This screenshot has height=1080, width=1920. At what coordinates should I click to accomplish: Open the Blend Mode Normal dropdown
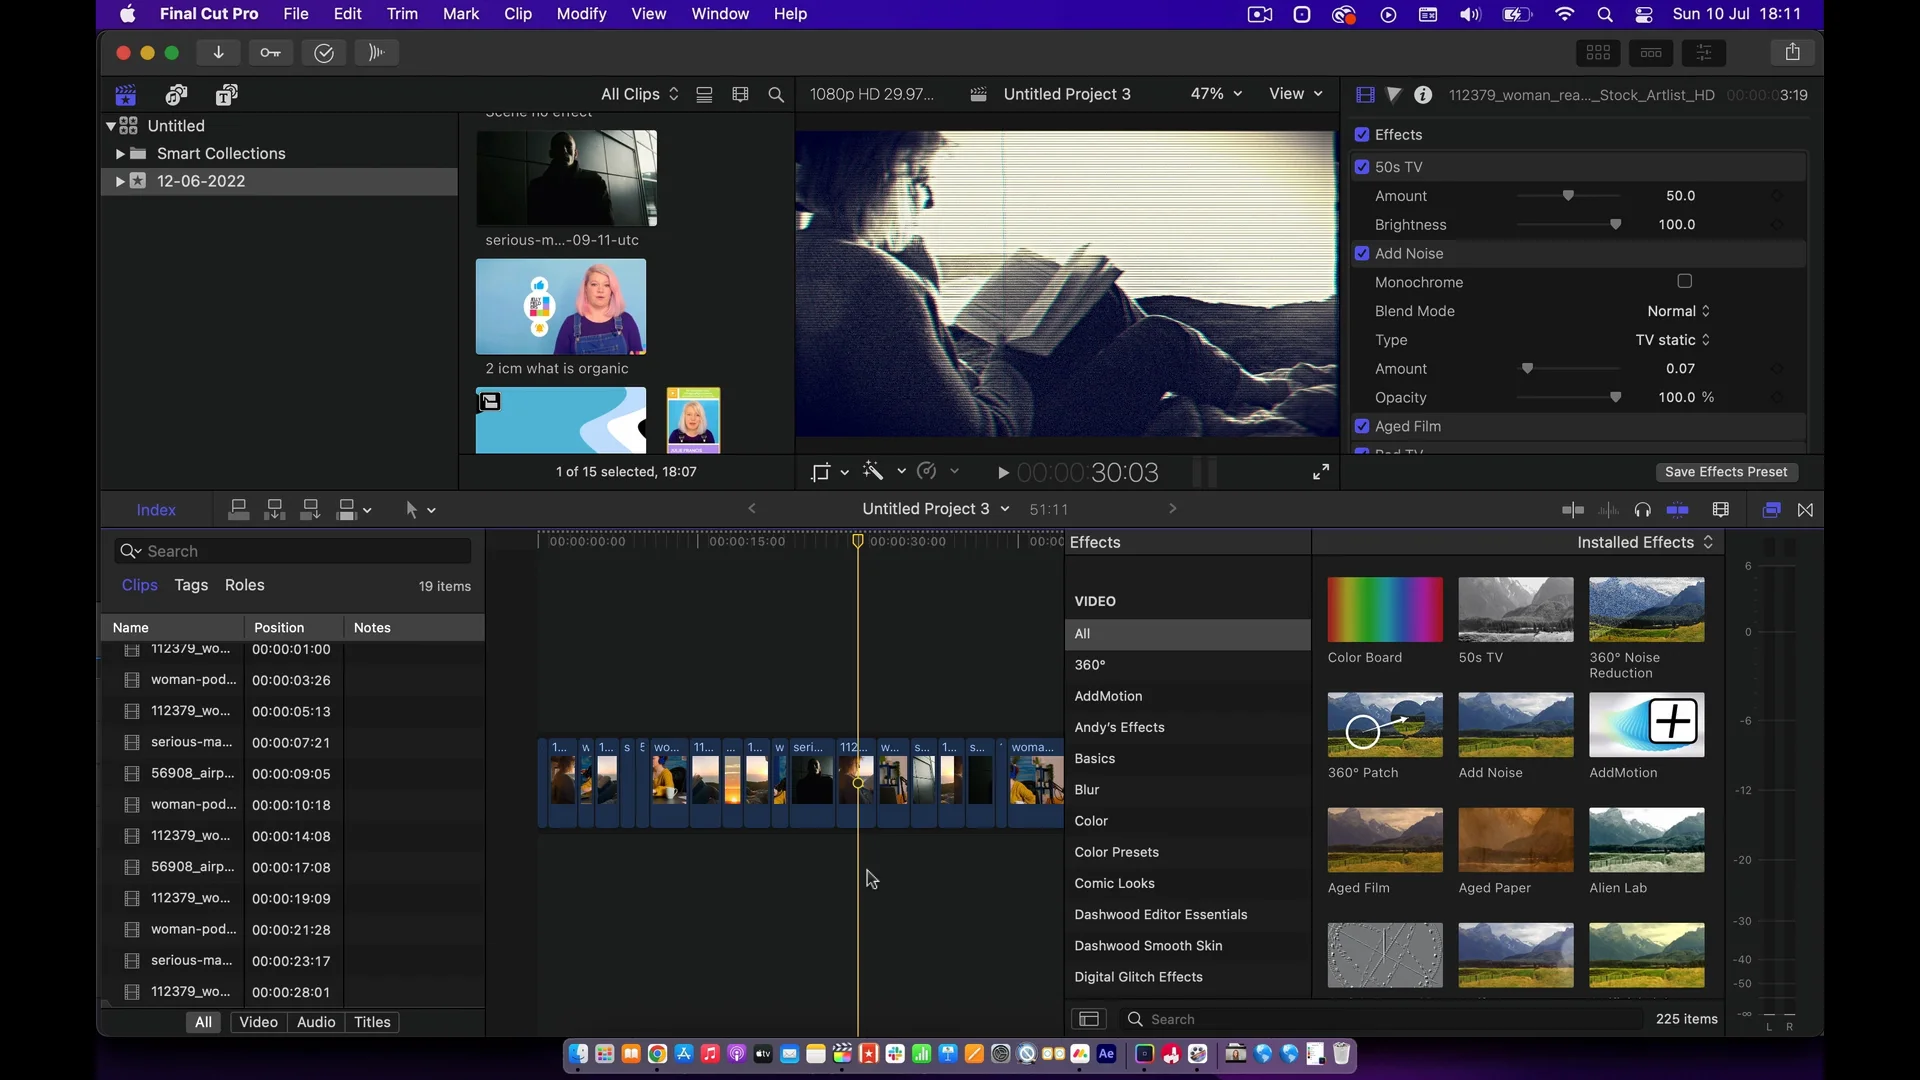(x=1679, y=311)
